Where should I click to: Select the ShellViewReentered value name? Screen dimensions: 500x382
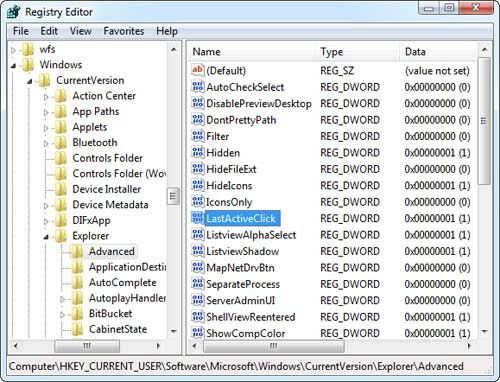(x=251, y=317)
